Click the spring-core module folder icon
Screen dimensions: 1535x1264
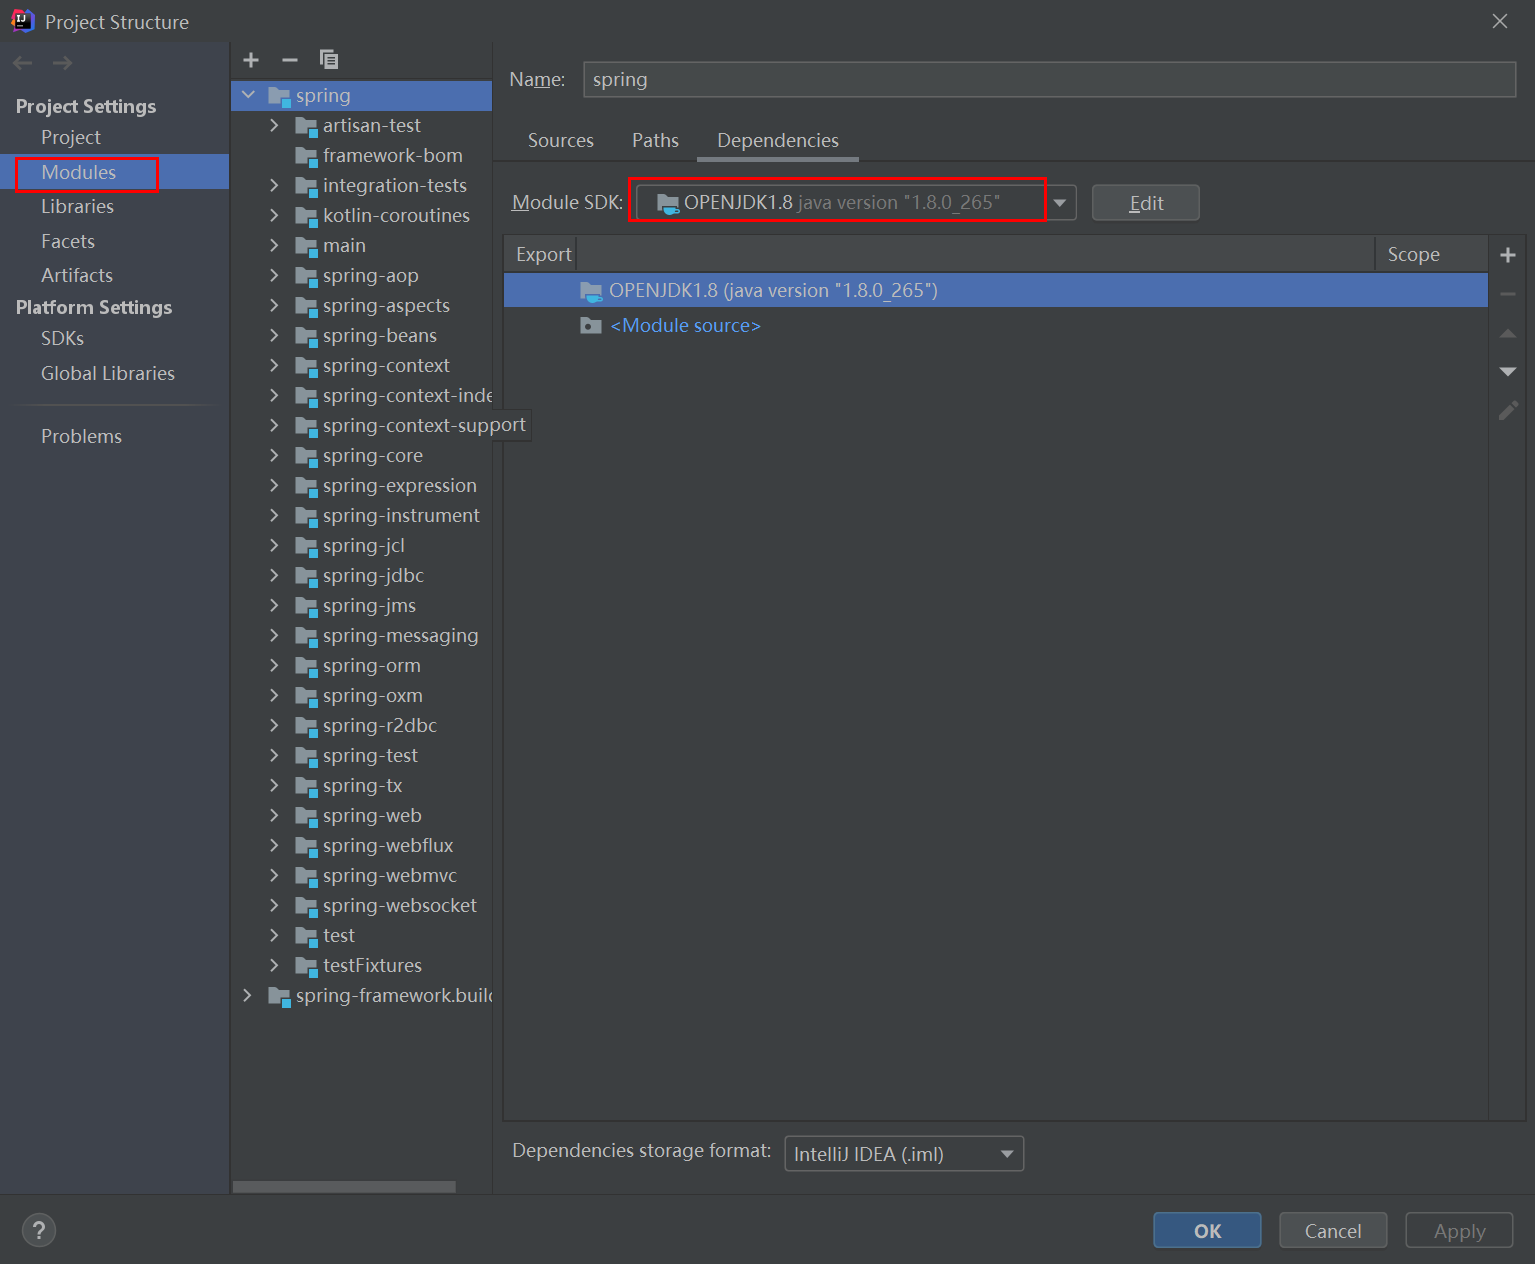(306, 456)
